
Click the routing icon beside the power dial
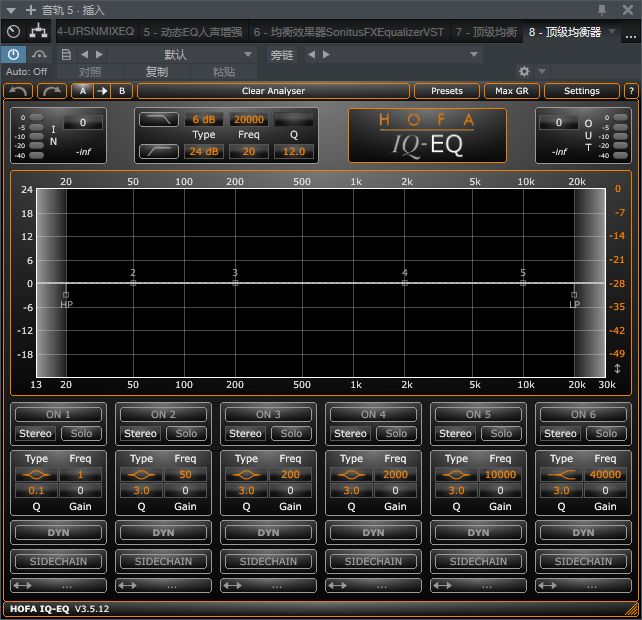coord(38,32)
